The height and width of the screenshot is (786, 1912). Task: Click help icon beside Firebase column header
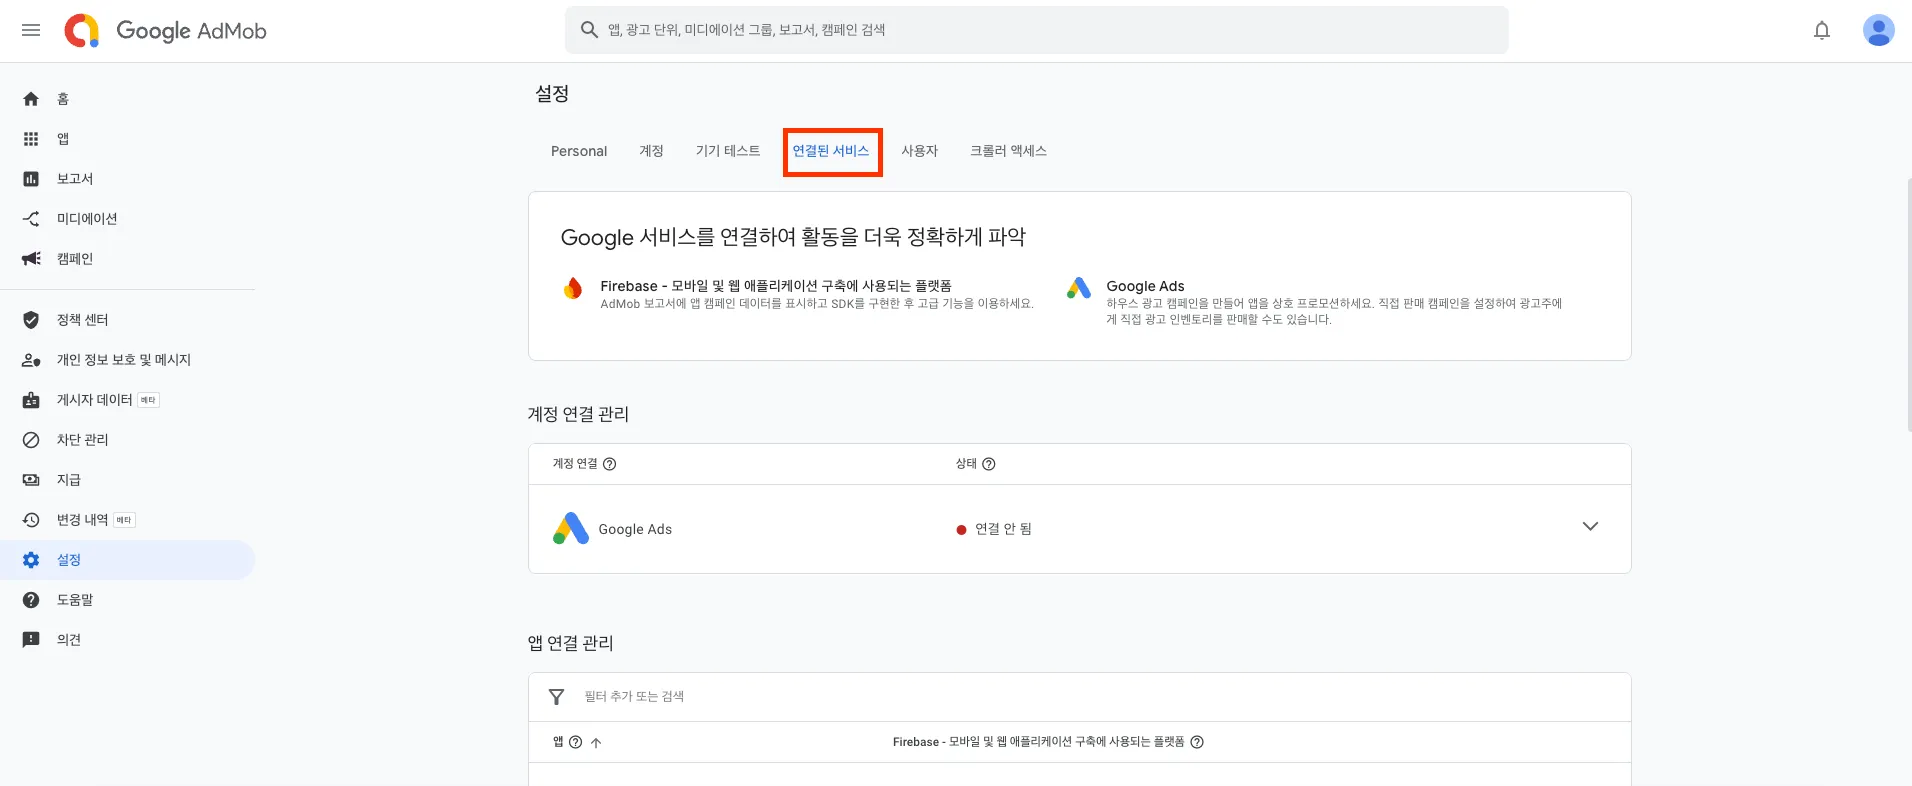pos(1197,742)
